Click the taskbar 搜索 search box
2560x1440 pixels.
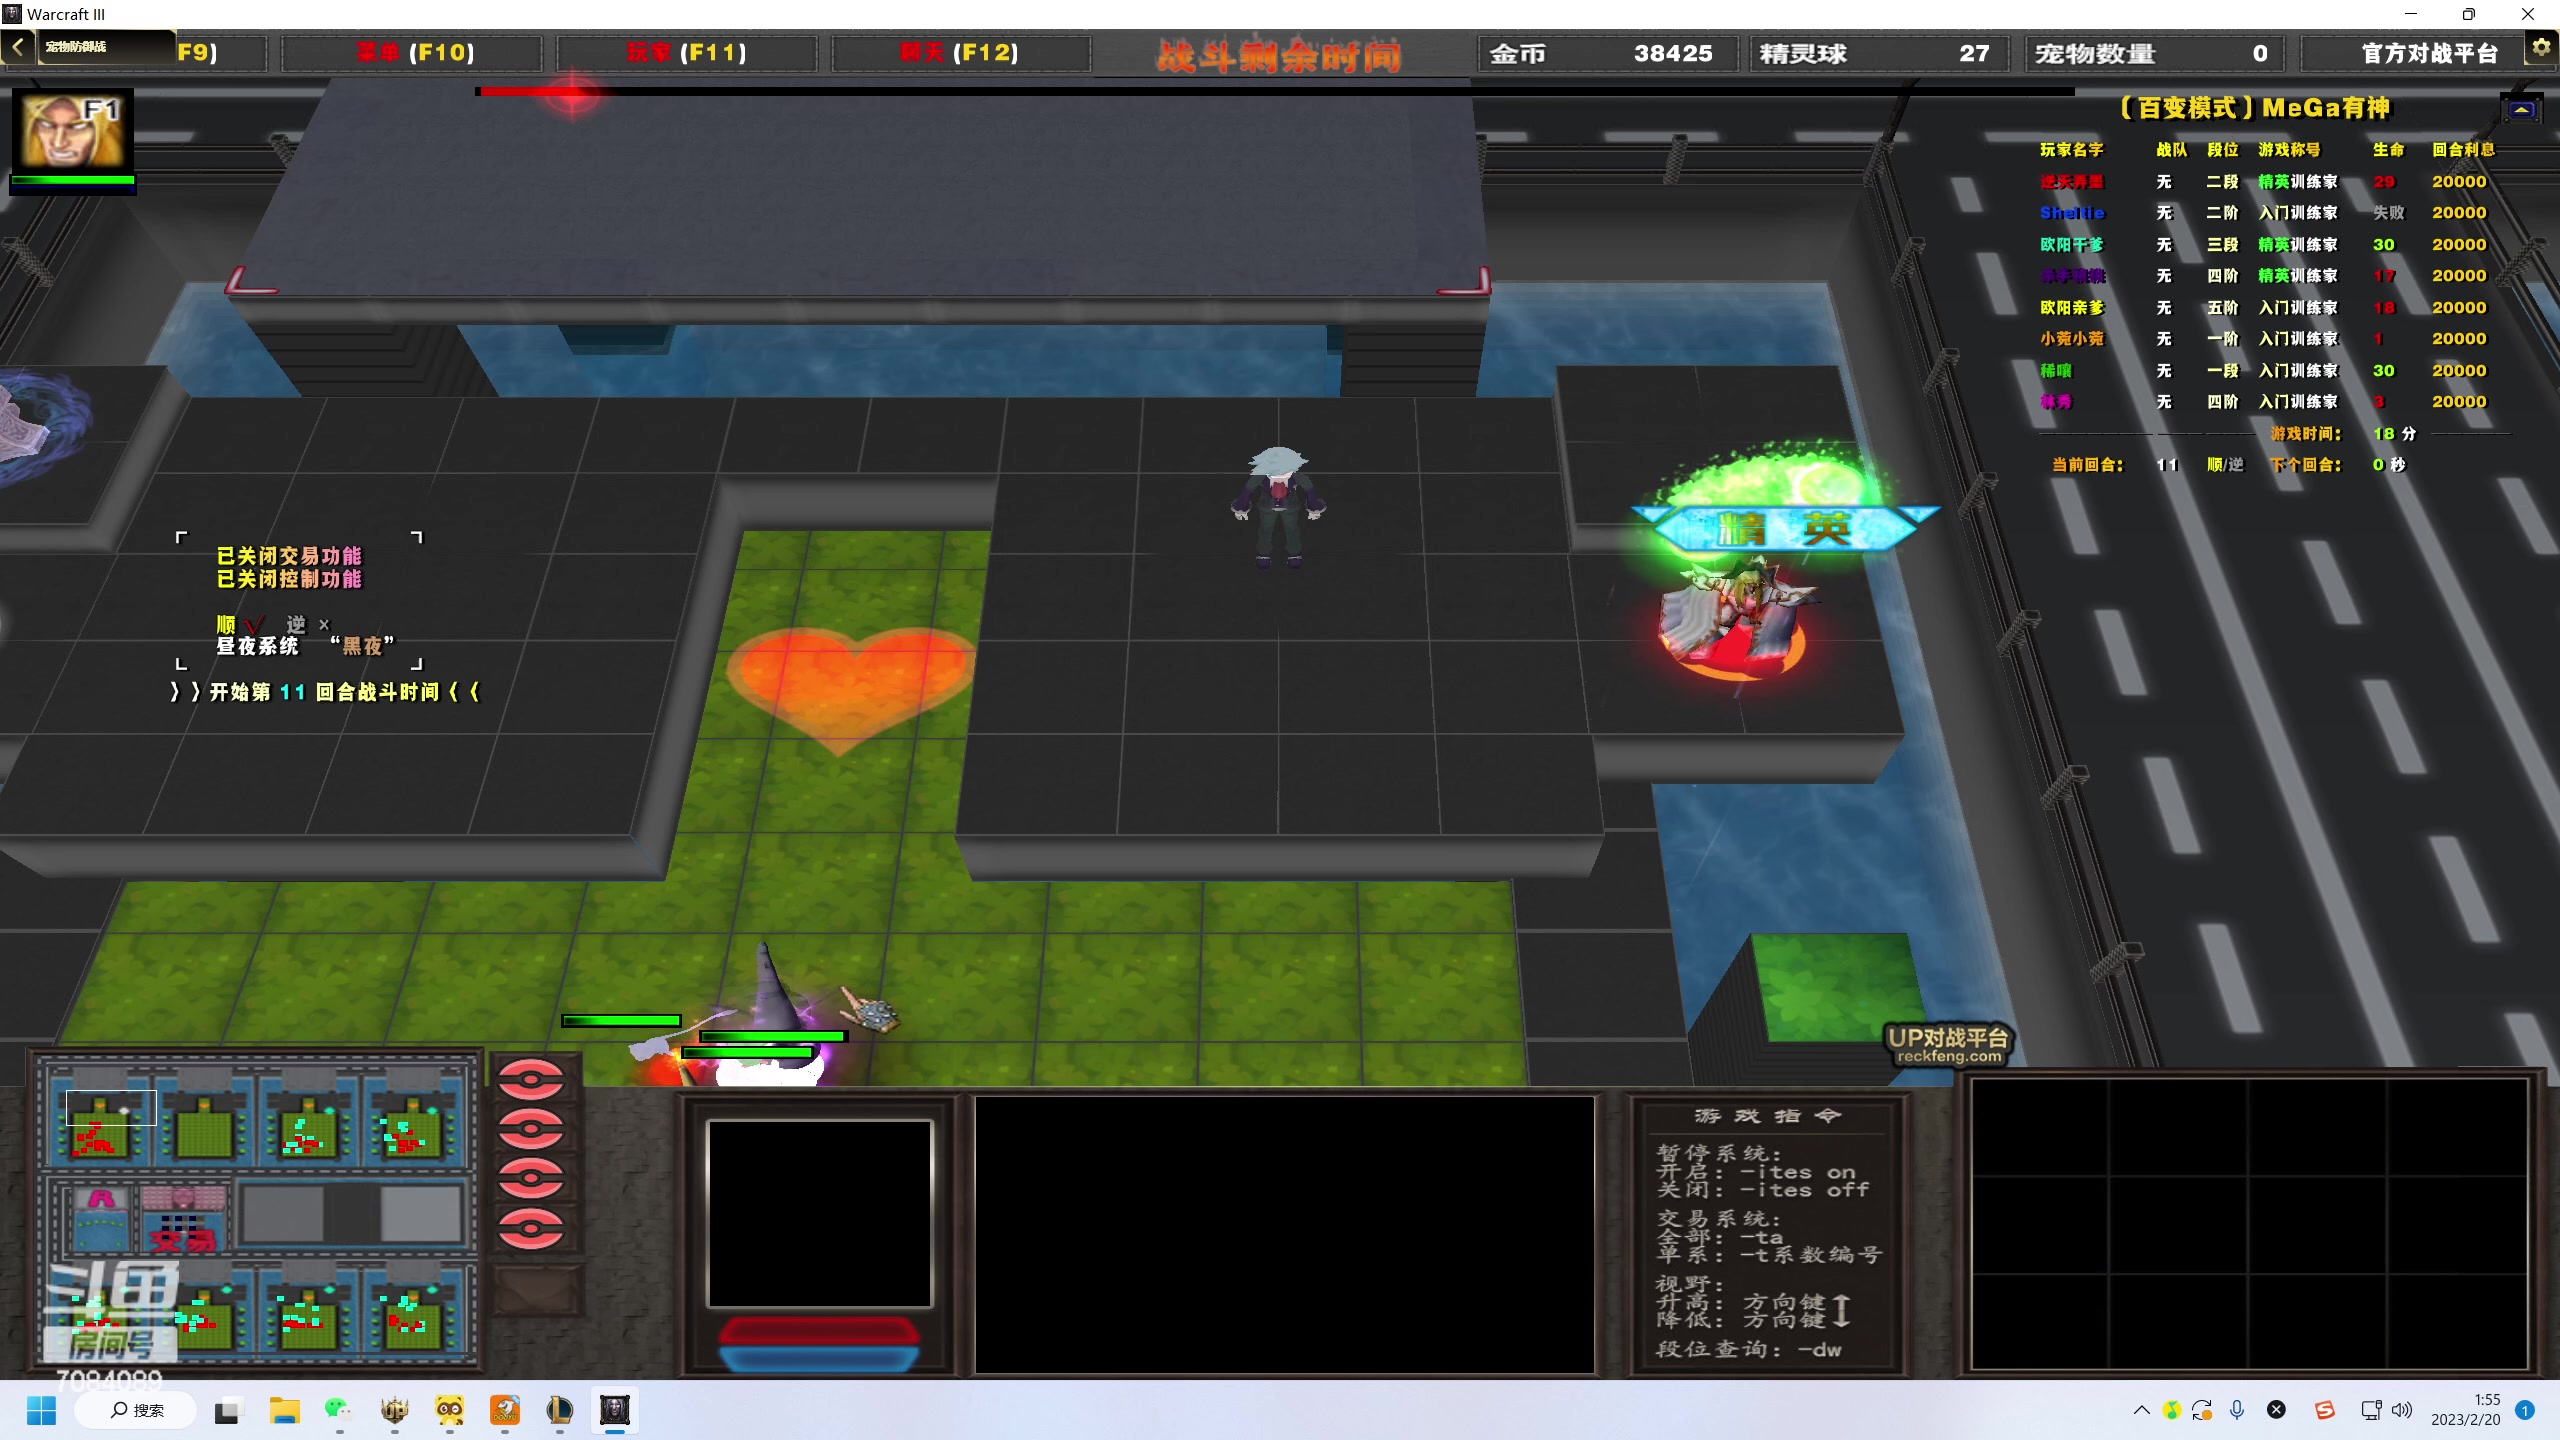[x=137, y=1410]
